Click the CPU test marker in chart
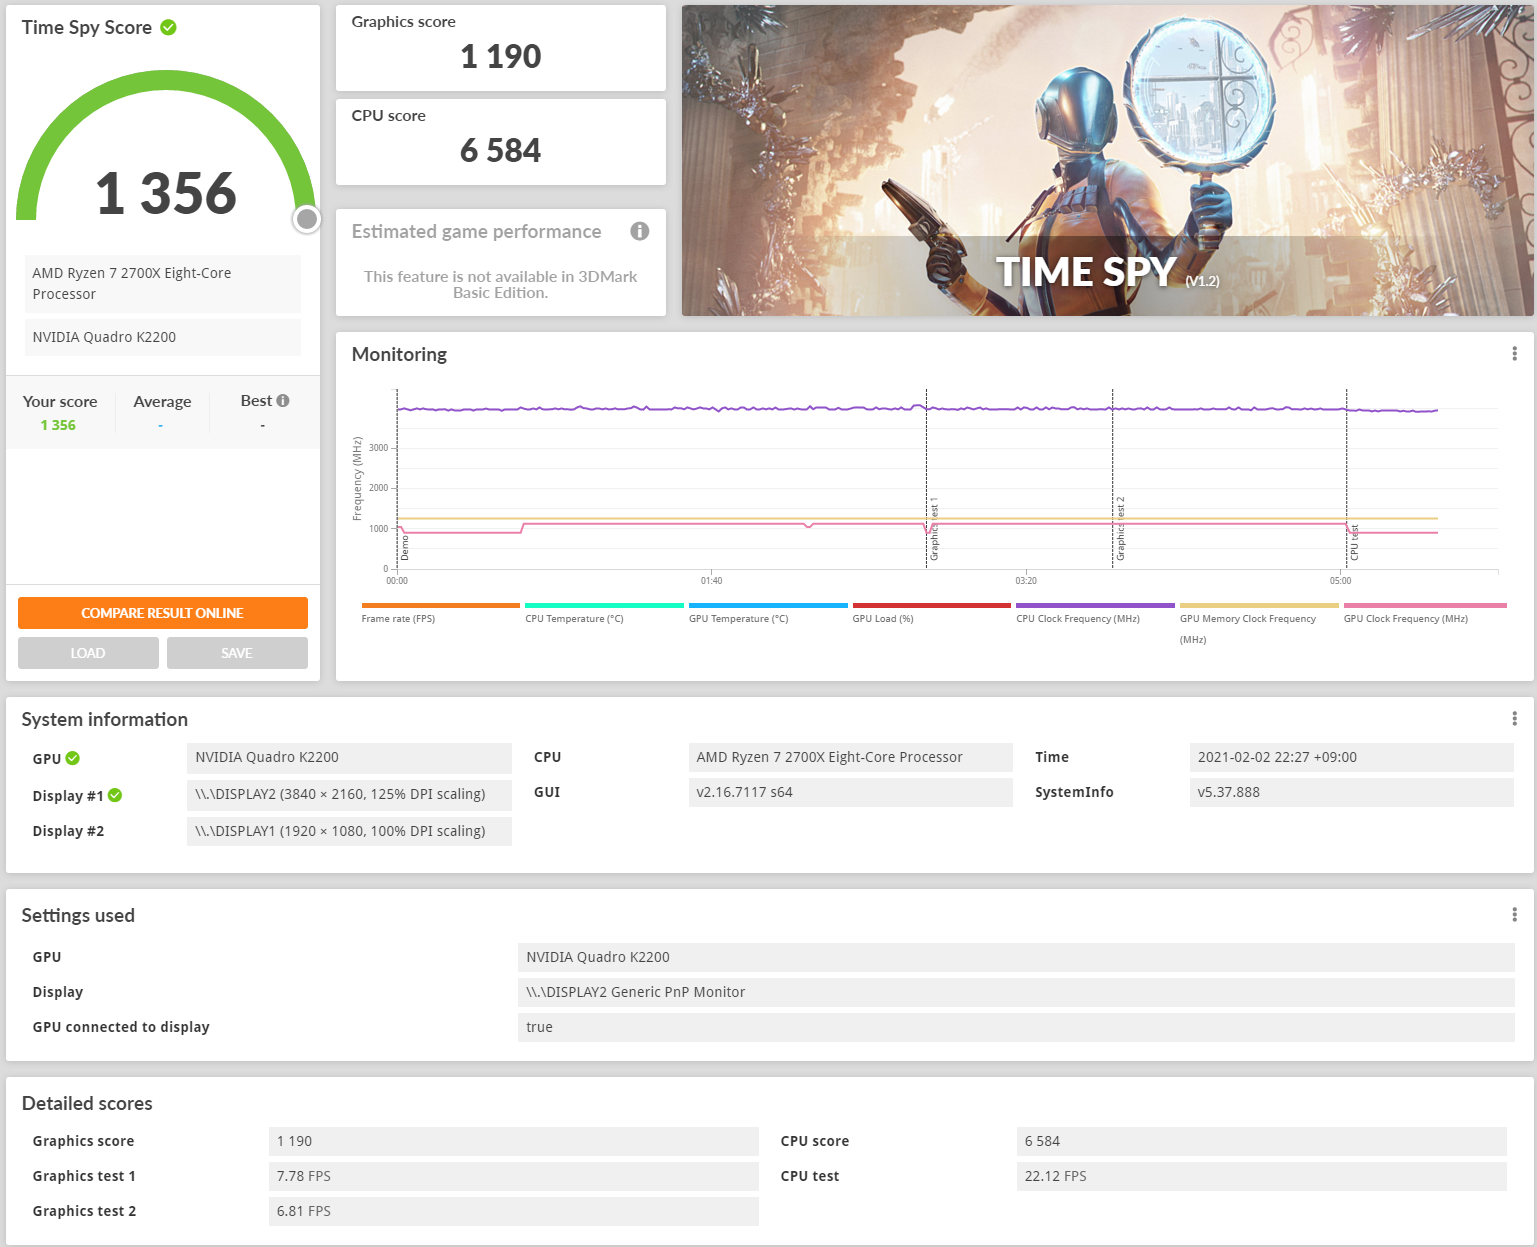This screenshot has height=1247, width=1537. pyautogui.click(x=1354, y=542)
